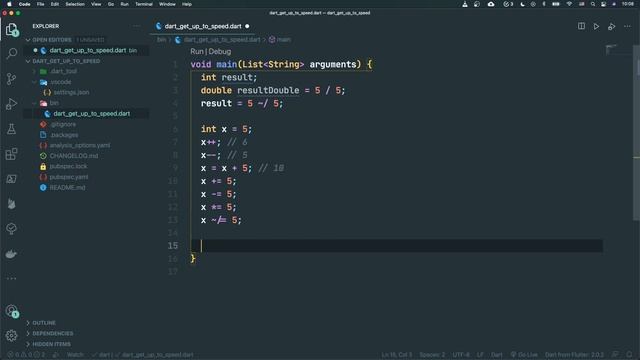Open the Run and Debug view
The height and width of the screenshot is (360, 640).
[x=11, y=104]
